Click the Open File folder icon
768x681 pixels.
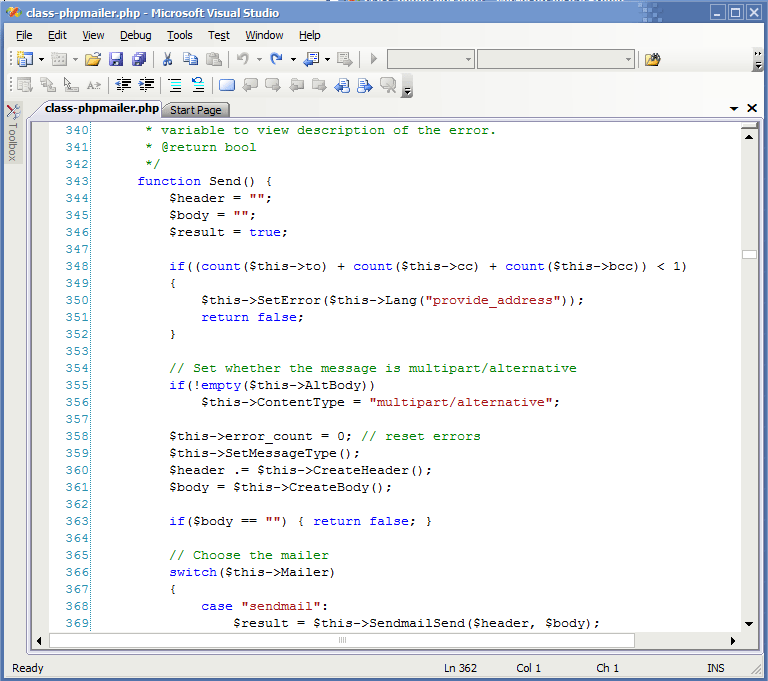[x=93, y=59]
